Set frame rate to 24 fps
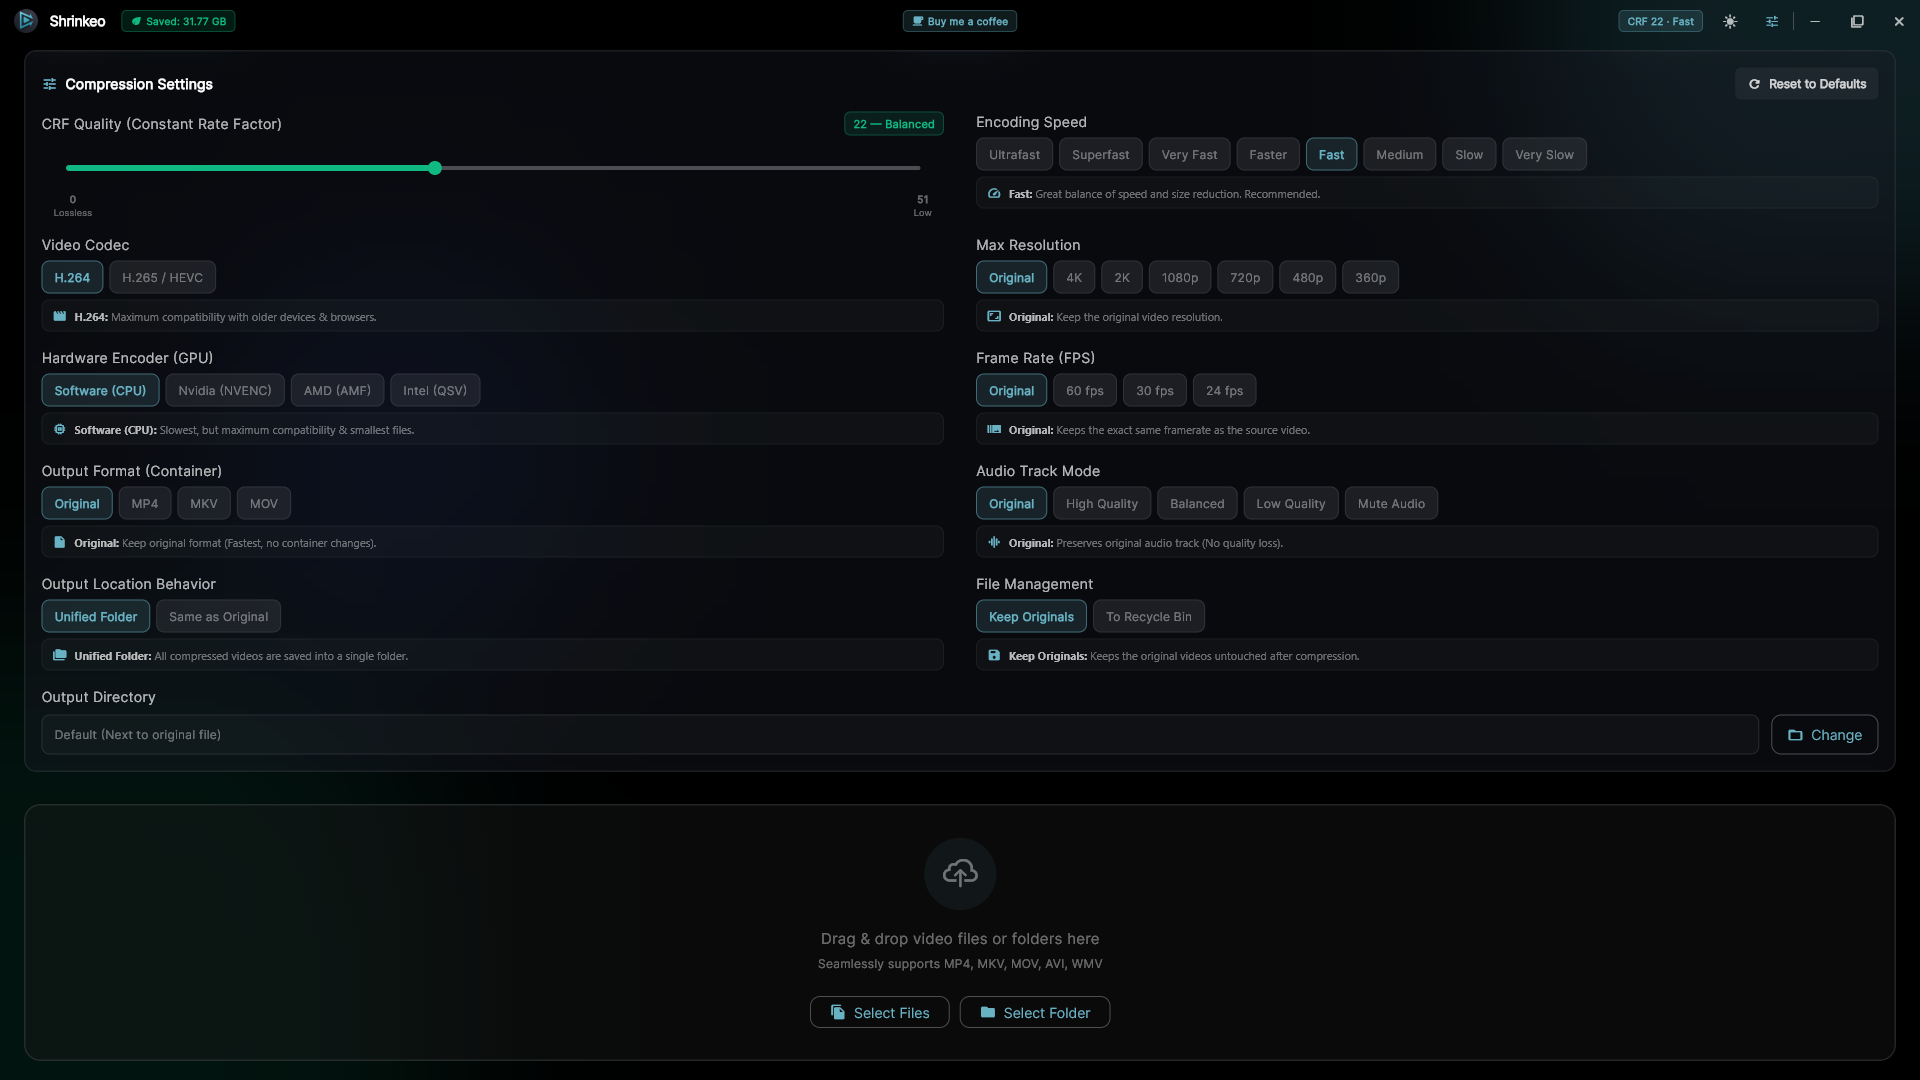Screen dimensions: 1920x1080 (1225, 390)
